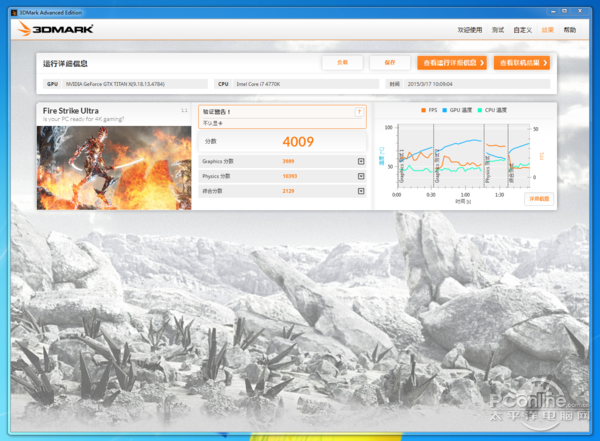Click the 不认显卡 warning message text
This screenshot has width=600, height=441.
pyautogui.click(x=212, y=123)
